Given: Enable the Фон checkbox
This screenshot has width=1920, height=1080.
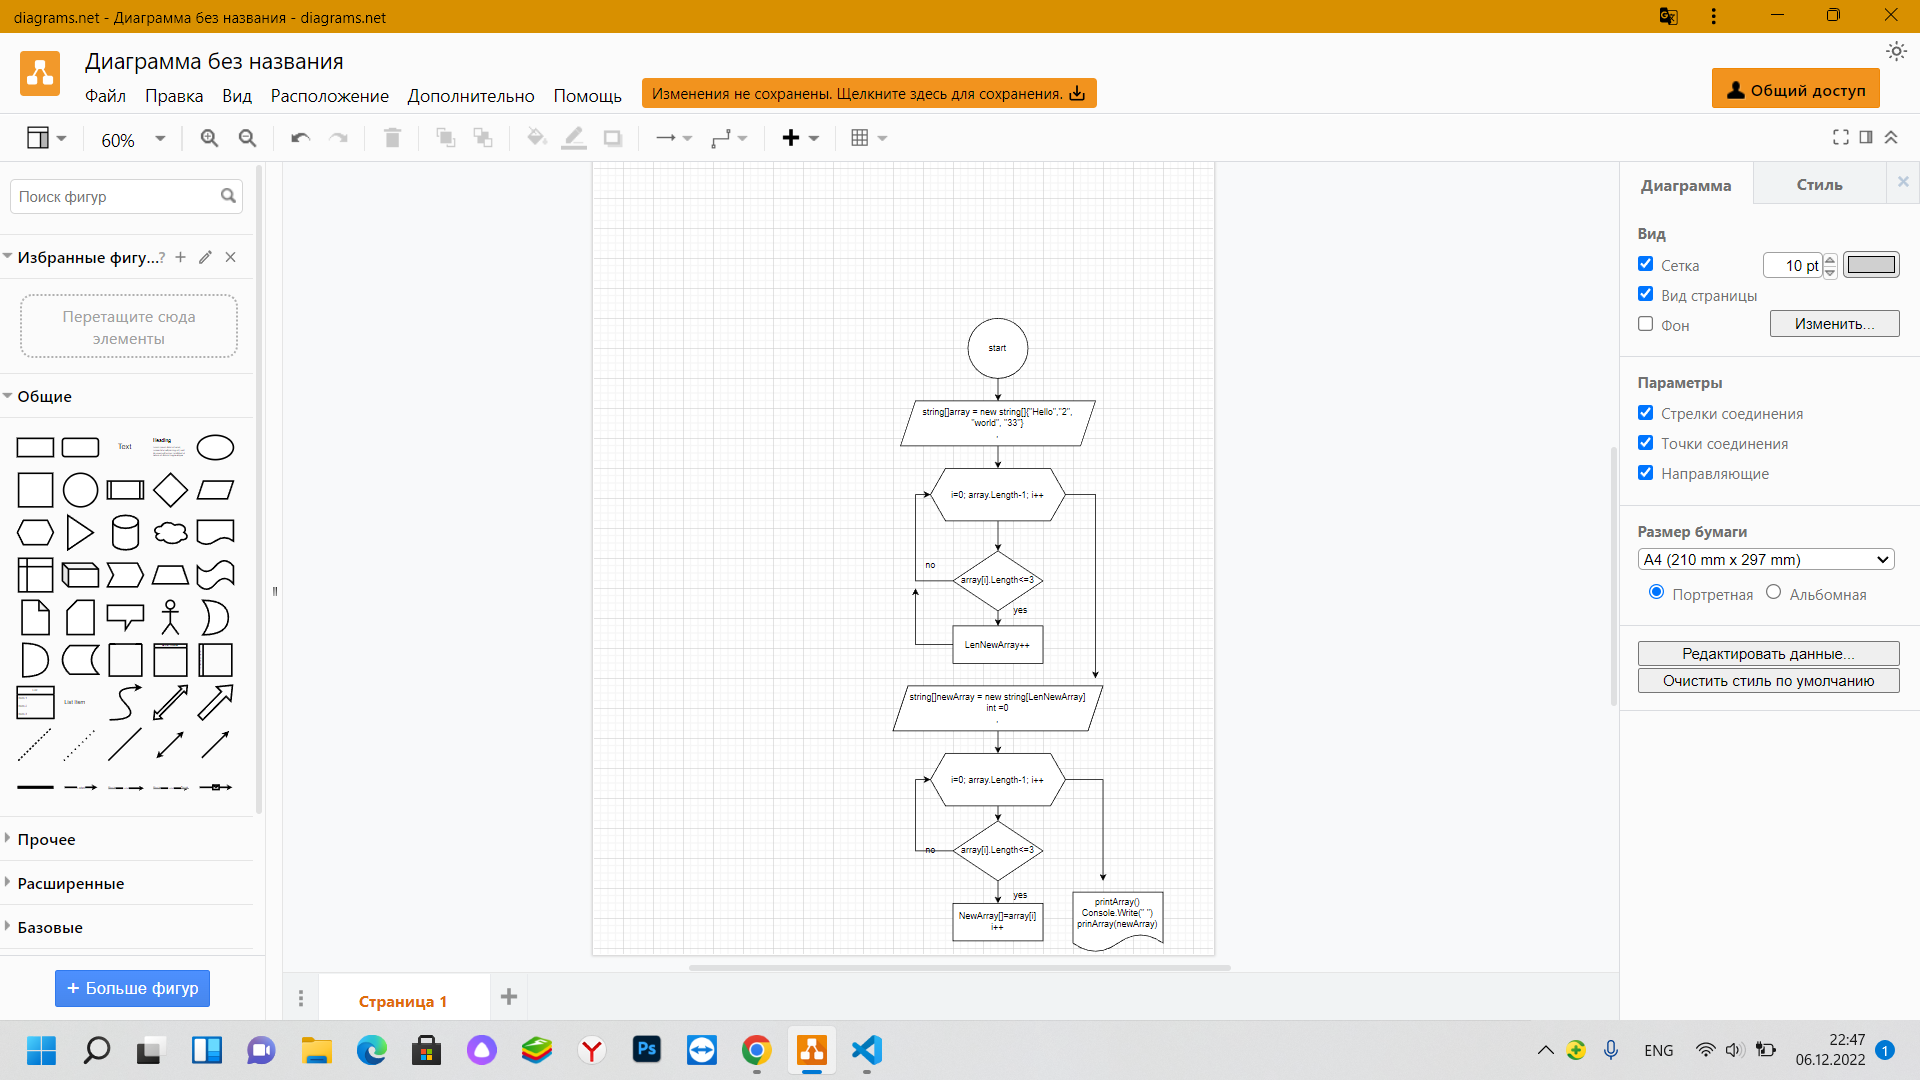Looking at the screenshot, I should click(x=1646, y=323).
